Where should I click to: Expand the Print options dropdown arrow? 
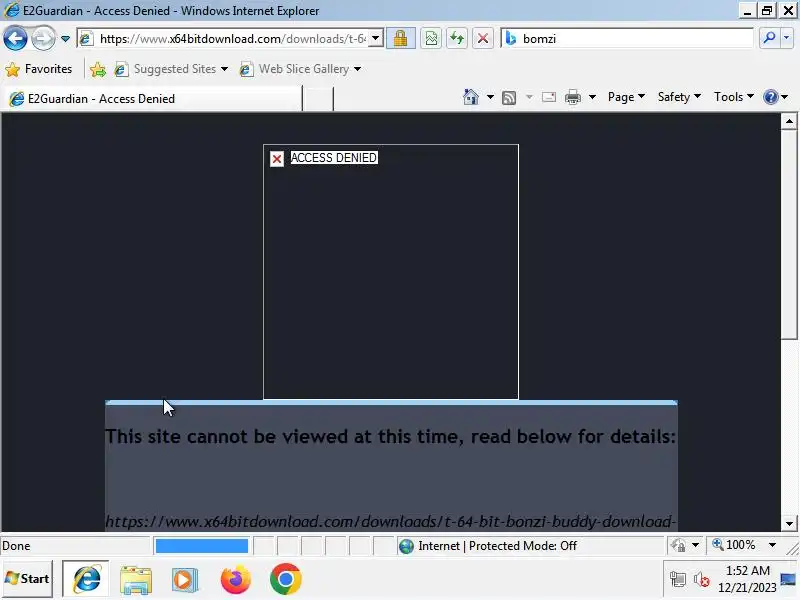[x=592, y=97]
